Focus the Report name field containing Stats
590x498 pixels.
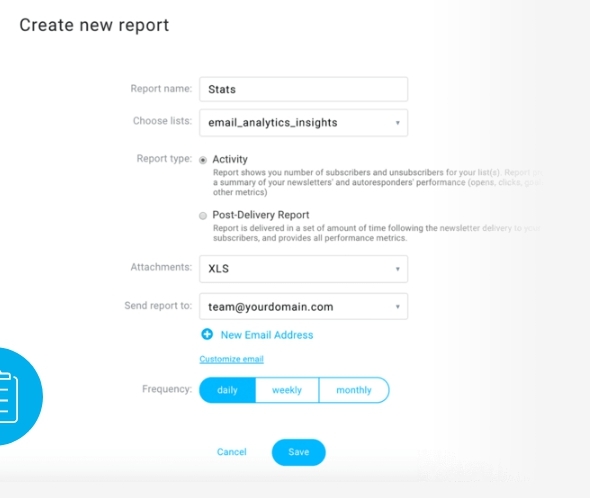pyautogui.click(x=303, y=89)
